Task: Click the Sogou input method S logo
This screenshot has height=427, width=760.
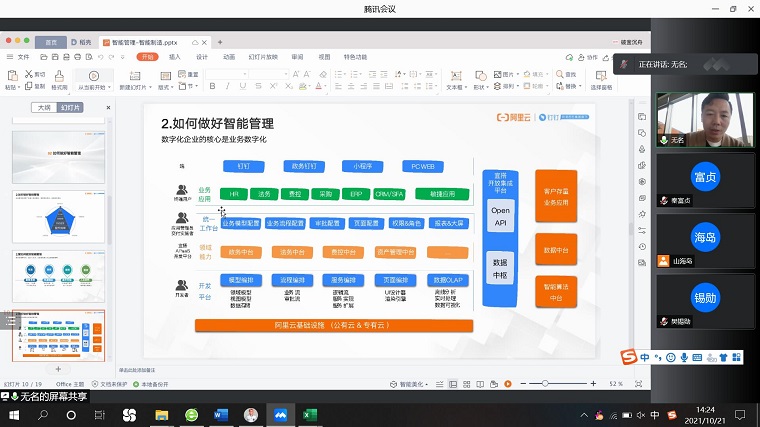Action: pyautogui.click(x=628, y=357)
